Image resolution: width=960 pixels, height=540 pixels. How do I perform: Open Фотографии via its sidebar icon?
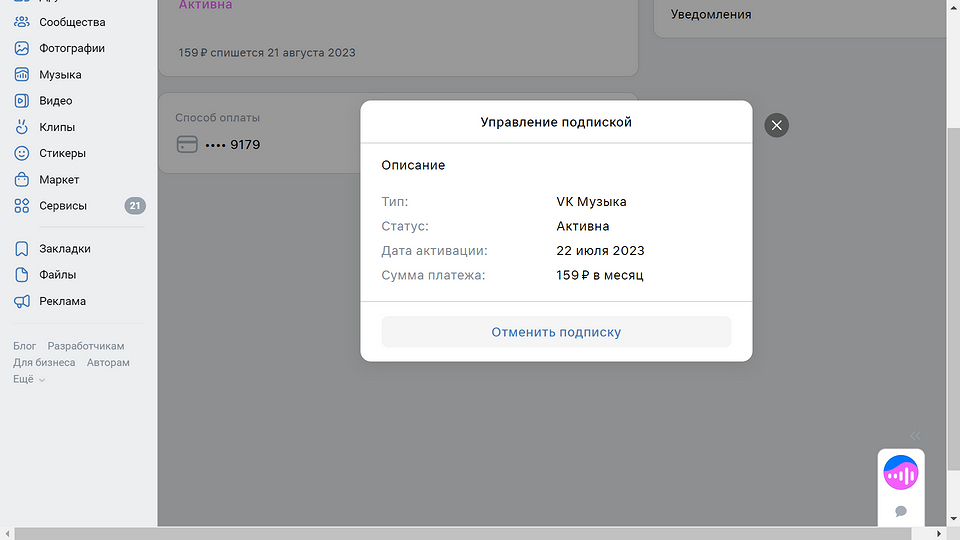click(x=21, y=48)
